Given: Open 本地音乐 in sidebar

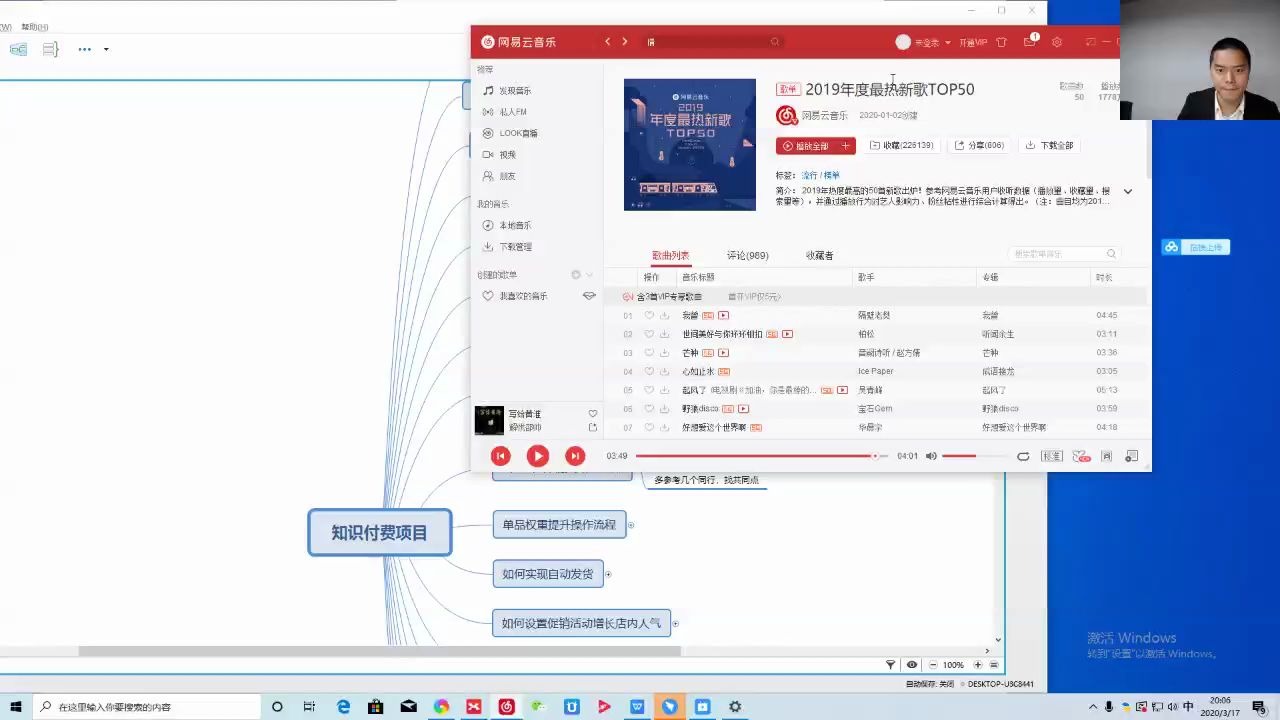Looking at the screenshot, I should coord(515,226).
